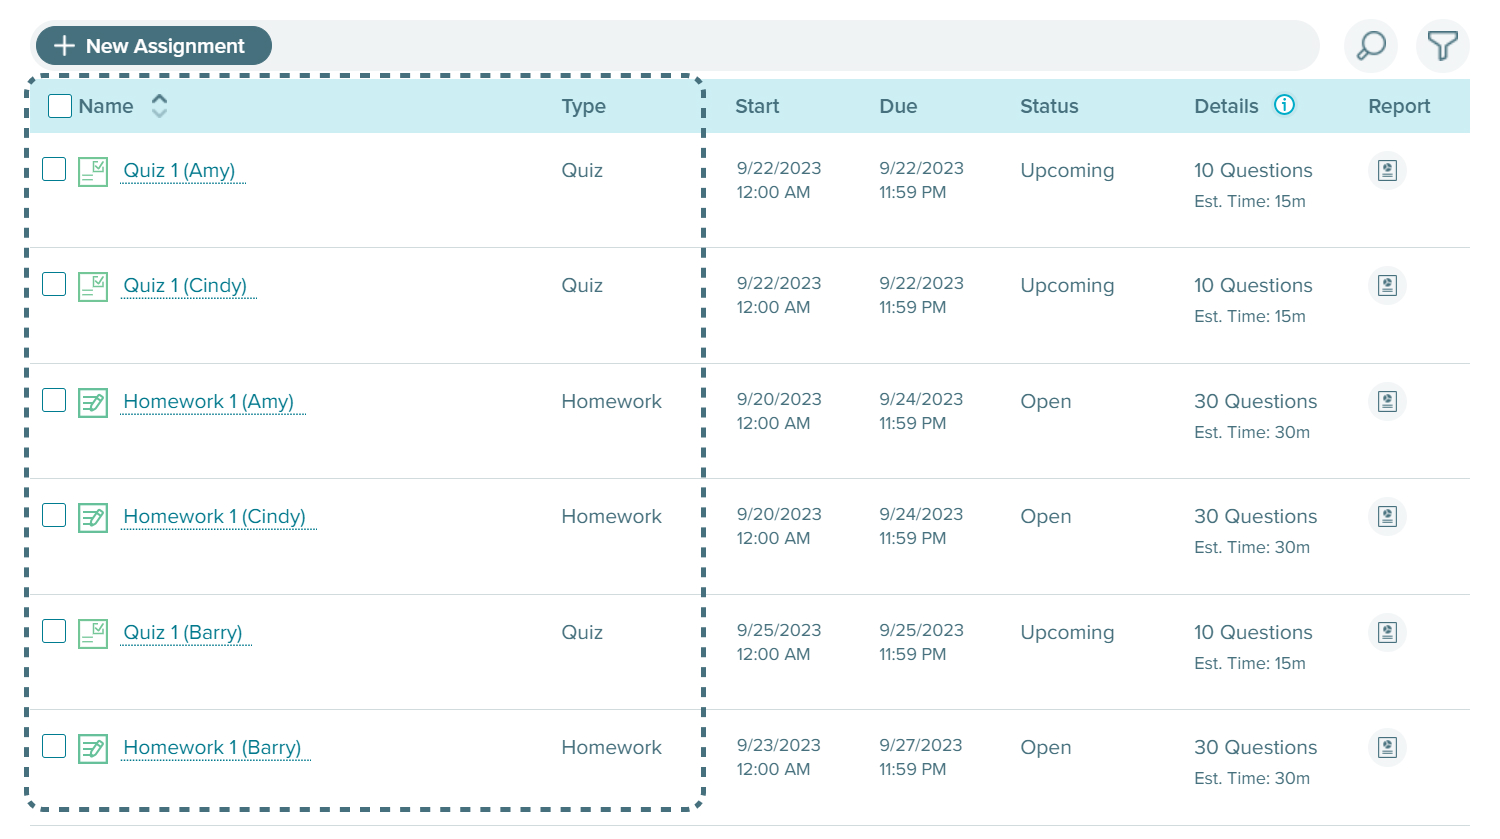Open report icon for Quiz 1 (Barry)

1387,633
